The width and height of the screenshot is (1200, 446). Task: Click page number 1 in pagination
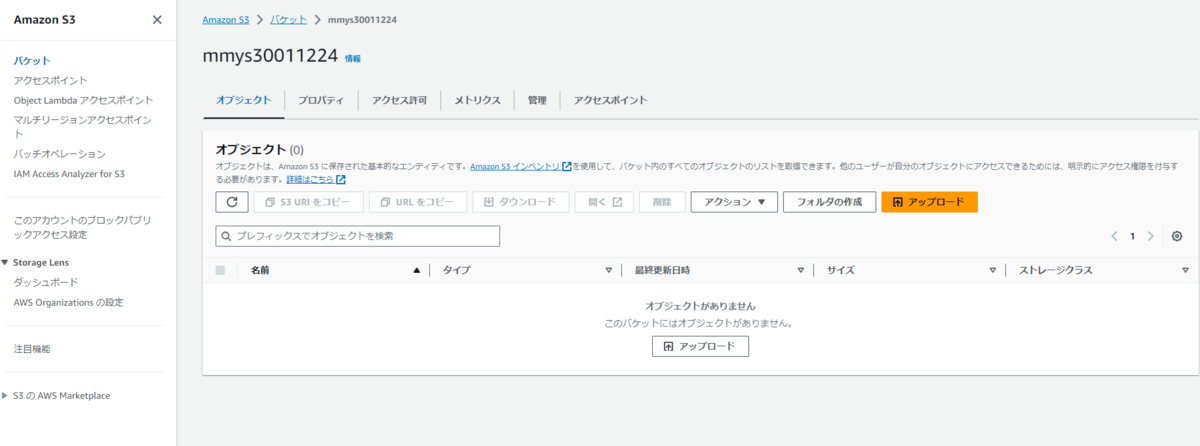[1133, 236]
